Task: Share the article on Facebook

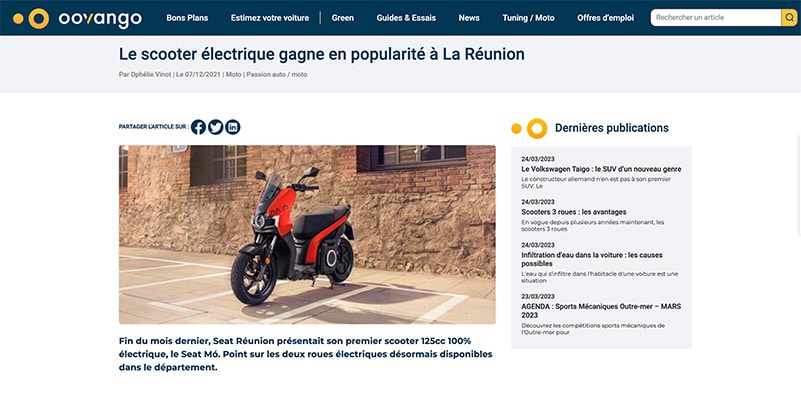Action: point(198,127)
